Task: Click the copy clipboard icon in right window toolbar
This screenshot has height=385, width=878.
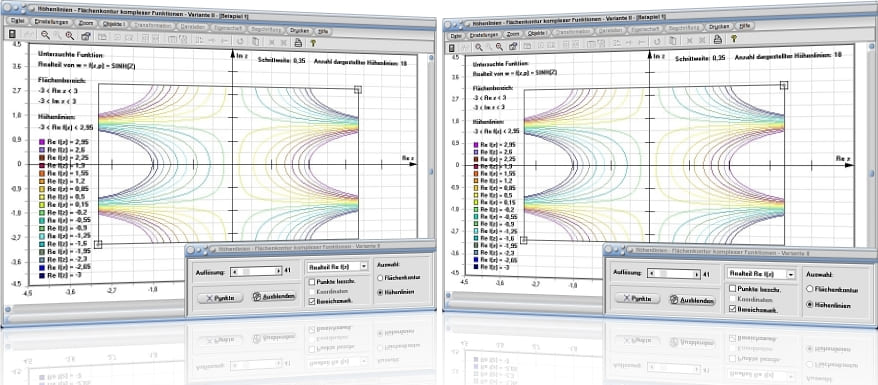Action: point(672,40)
